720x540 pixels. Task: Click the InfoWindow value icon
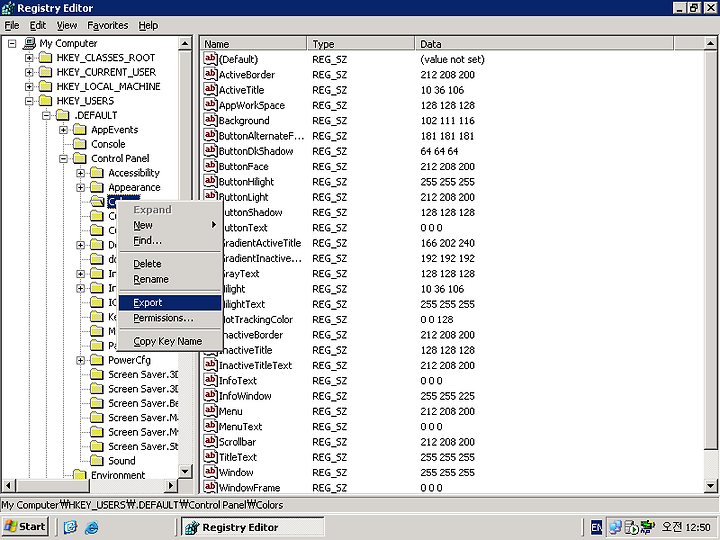coord(210,395)
